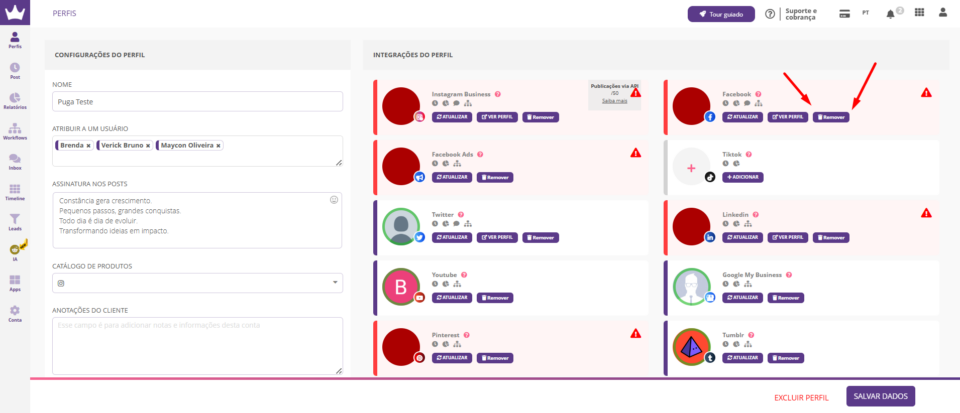960x413 pixels.
Task: Go to Workflows in the sidebar
Action: [14, 131]
